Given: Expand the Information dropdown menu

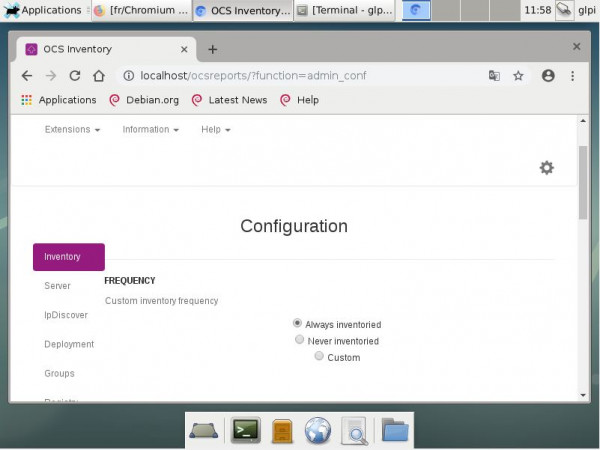Looking at the screenshot, I should 150,129.
